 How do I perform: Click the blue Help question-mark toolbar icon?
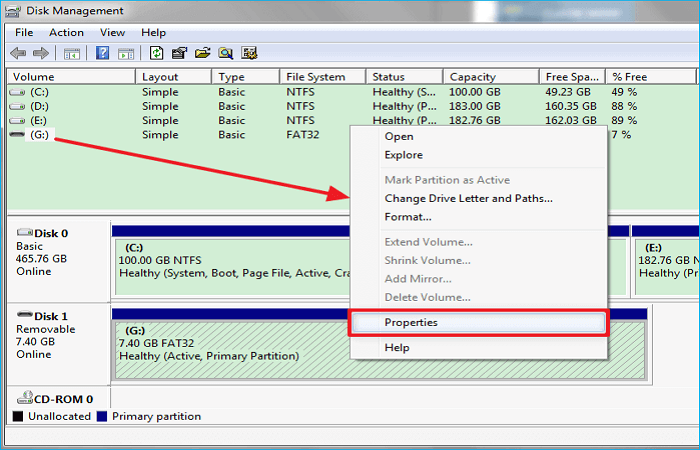tap(102, 53)
